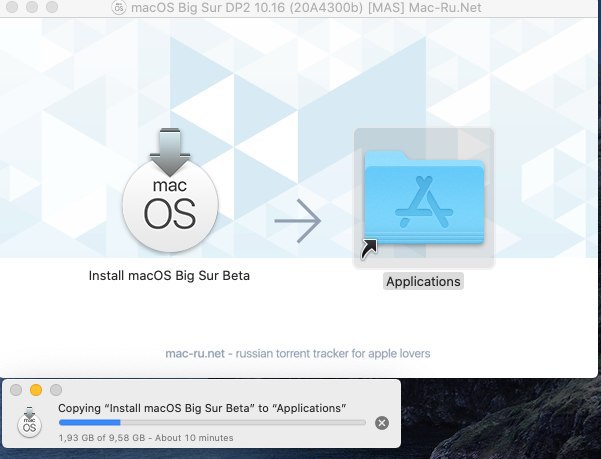
Task: Click the Applications folder shortcut icon
Action: (424, 198)
